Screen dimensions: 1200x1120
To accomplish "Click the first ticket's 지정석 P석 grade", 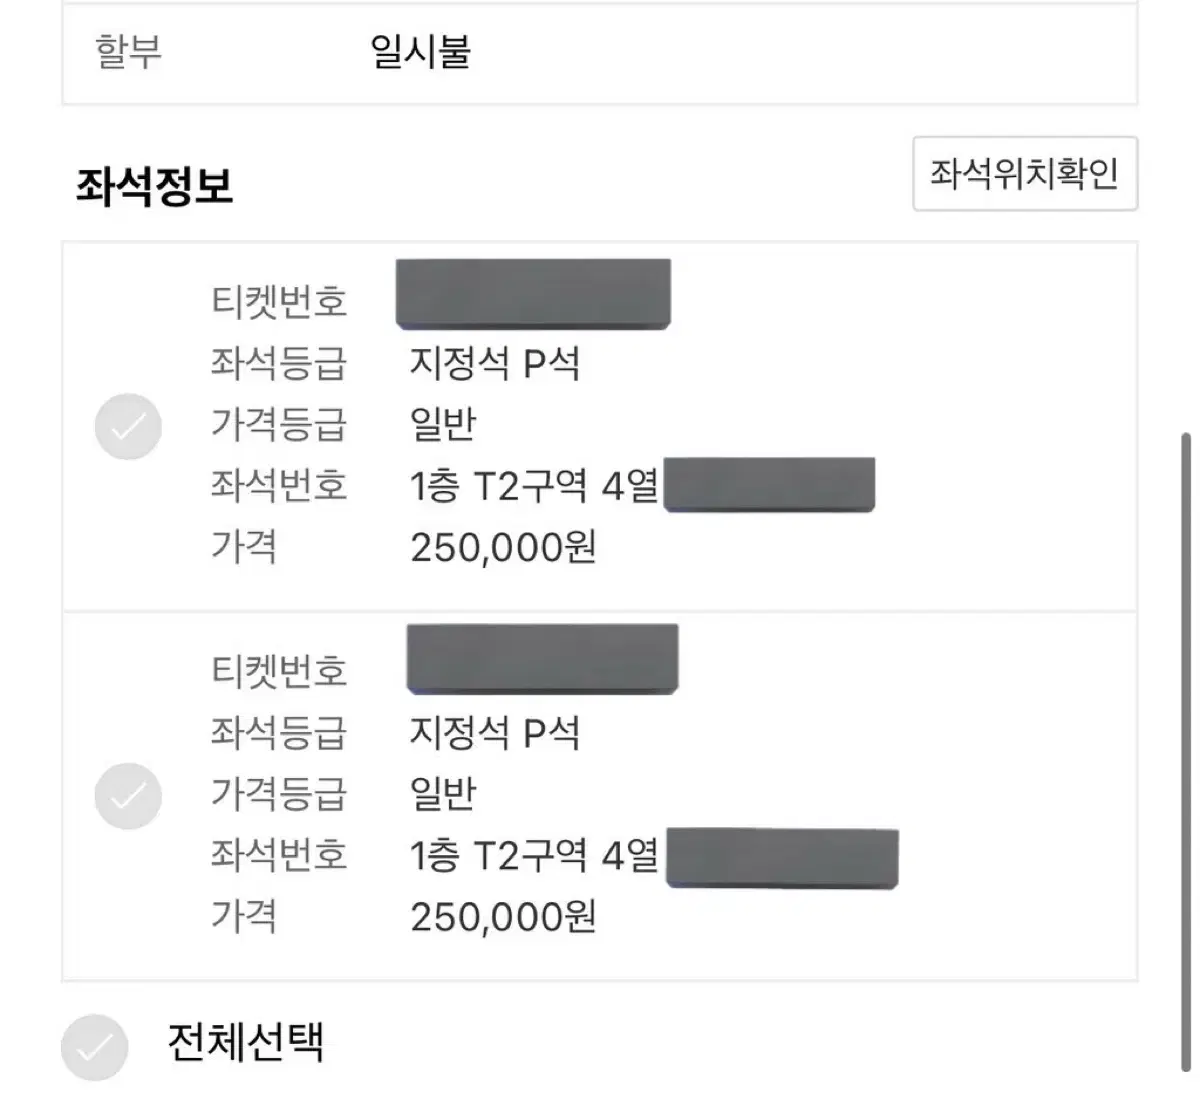I will tap(494, 363).
